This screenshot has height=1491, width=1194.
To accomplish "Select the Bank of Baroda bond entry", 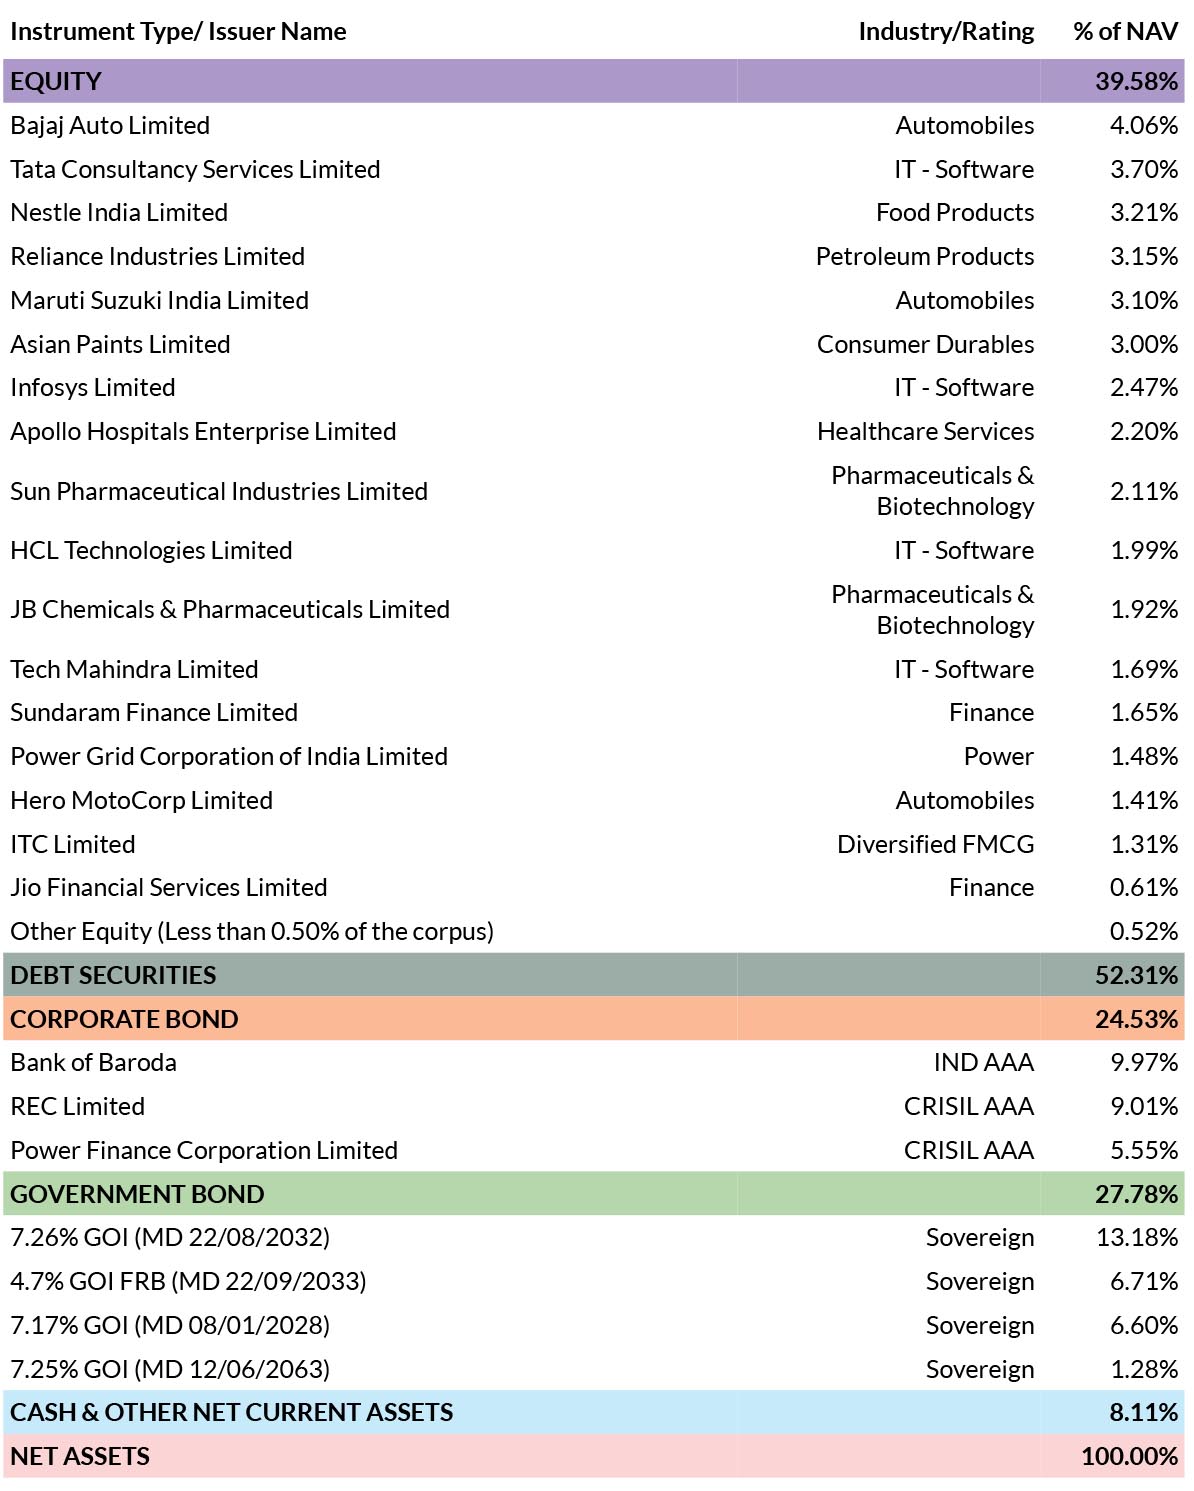I will pyautogui.click(x=594, y=1062).
